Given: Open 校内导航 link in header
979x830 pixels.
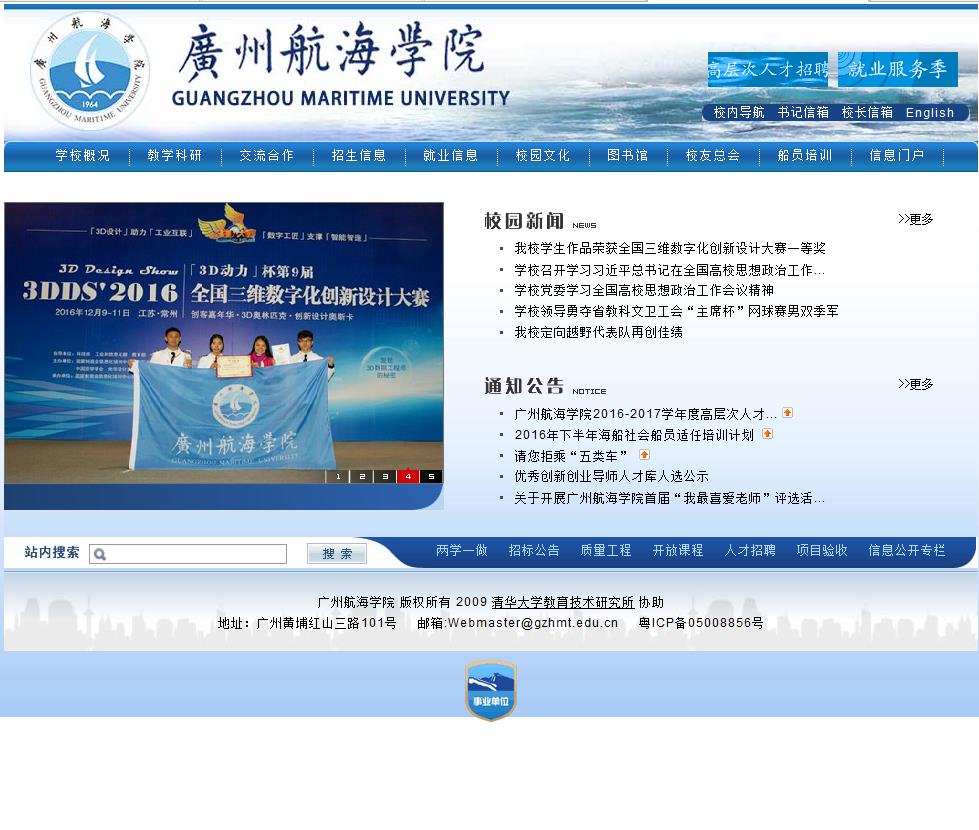Looking at the screenshot, I should [739, 112].
